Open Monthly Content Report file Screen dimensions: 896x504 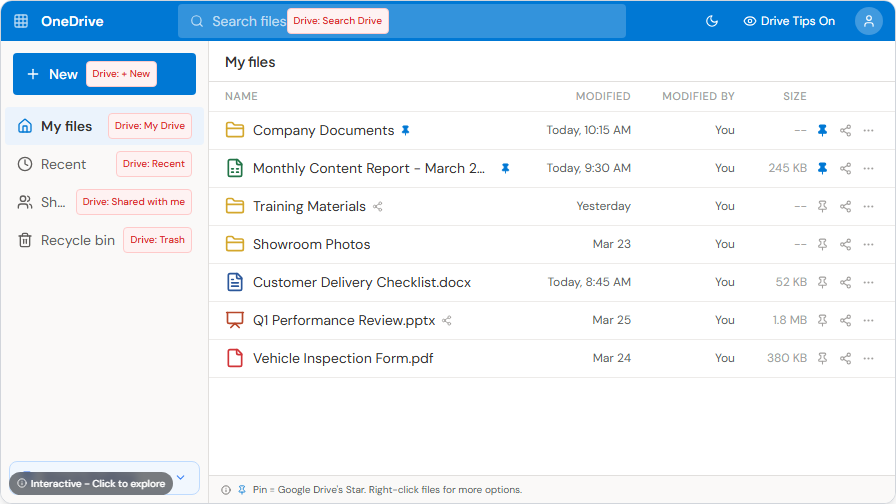[x=369, y=168]
